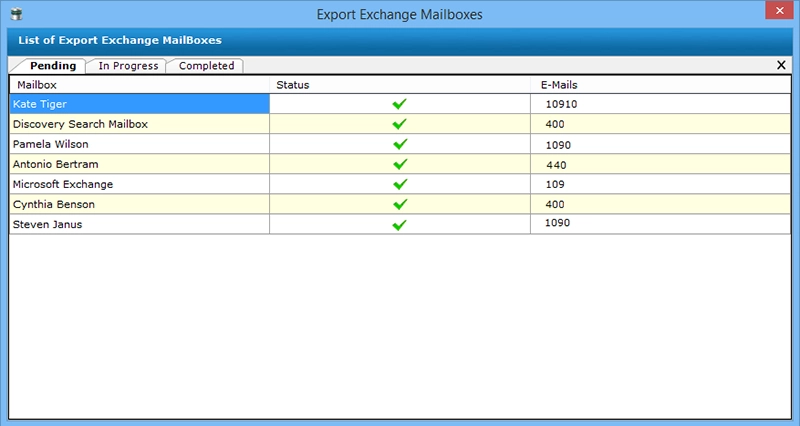Select the Antonio Bertram mailbox

139,164
